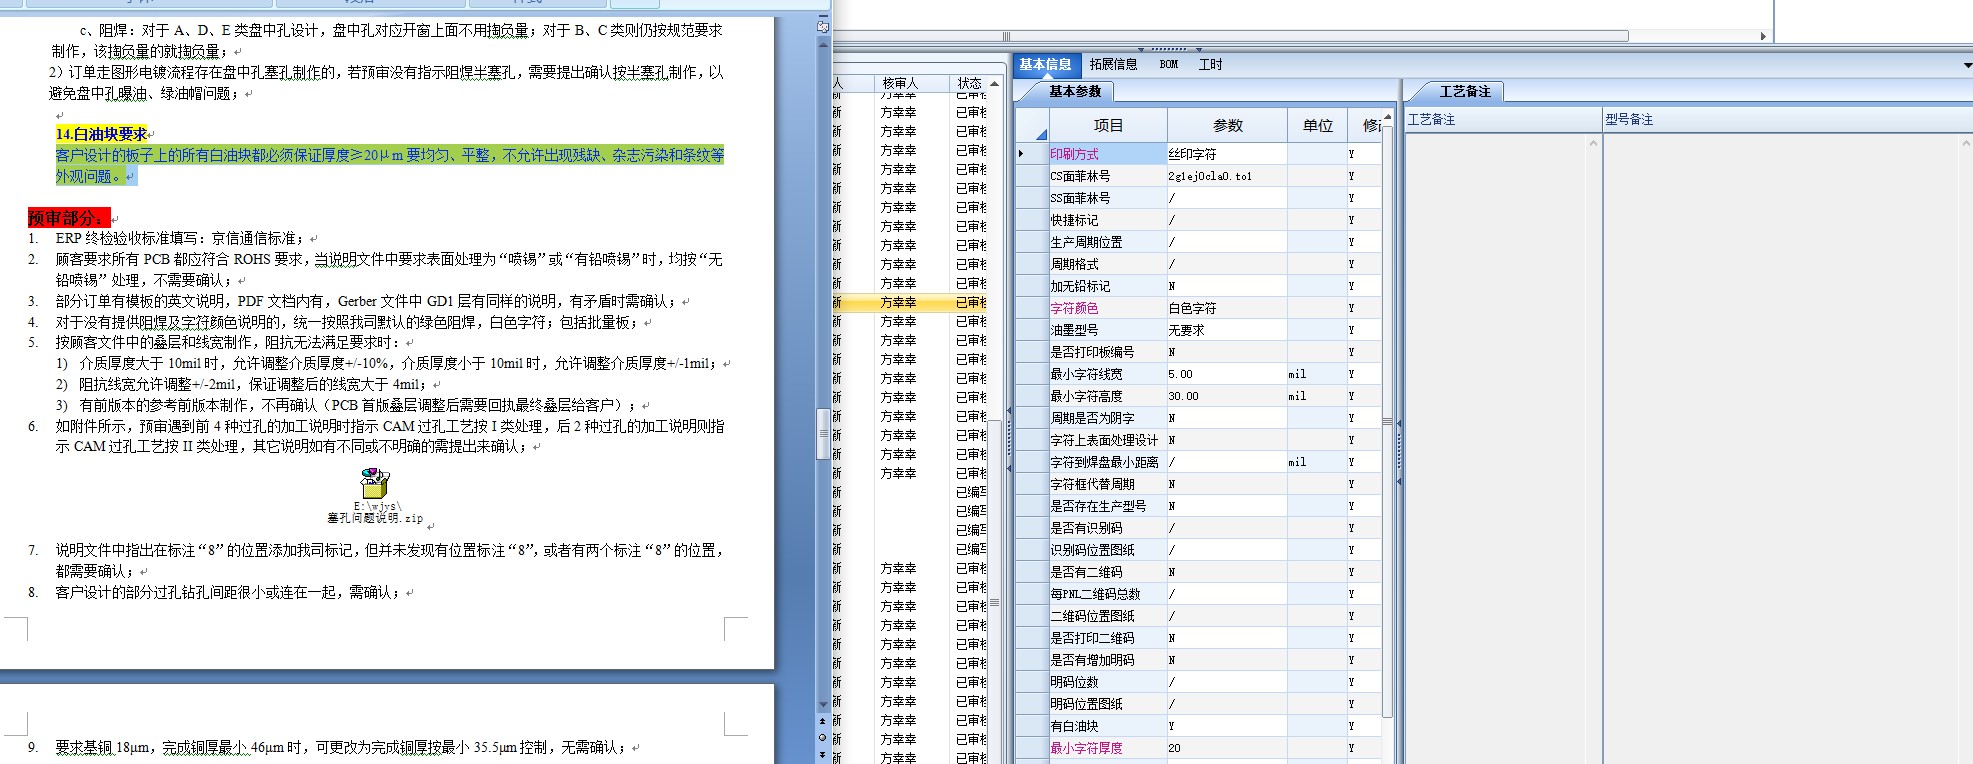Viewport: 1973px width, 764px height.
Task: Click Word's previous page double-arrow button
Action: point(823,721)
